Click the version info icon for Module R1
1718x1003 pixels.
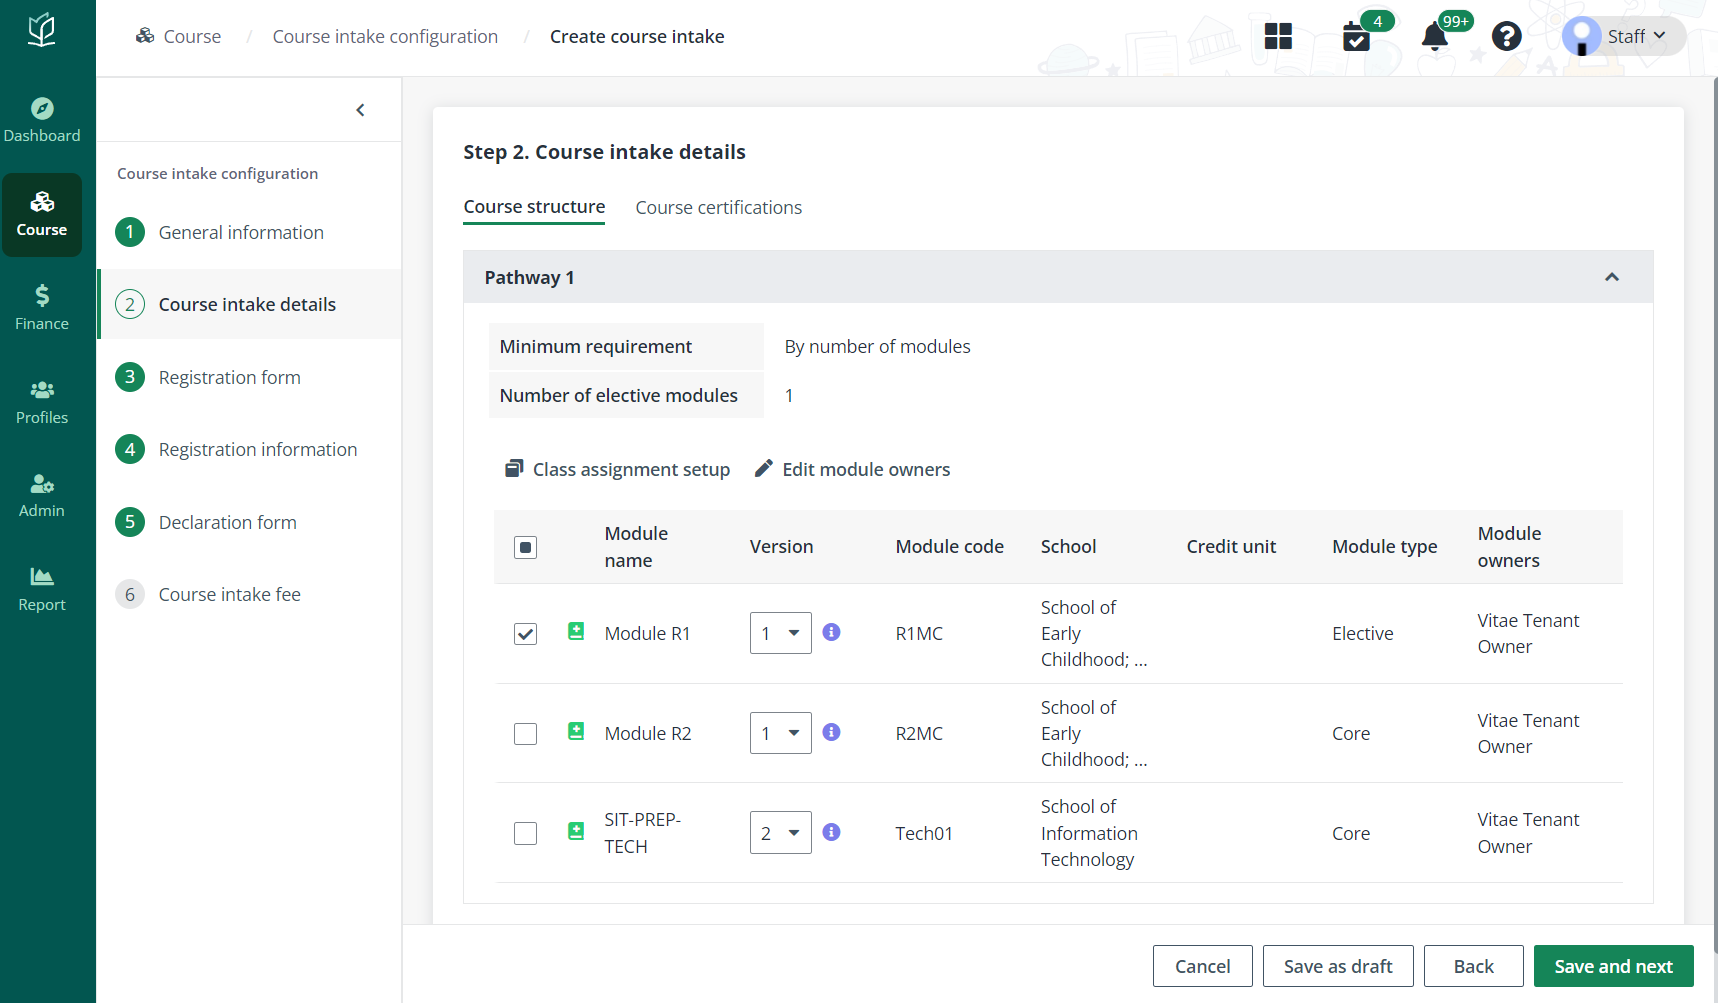(831, 632)
